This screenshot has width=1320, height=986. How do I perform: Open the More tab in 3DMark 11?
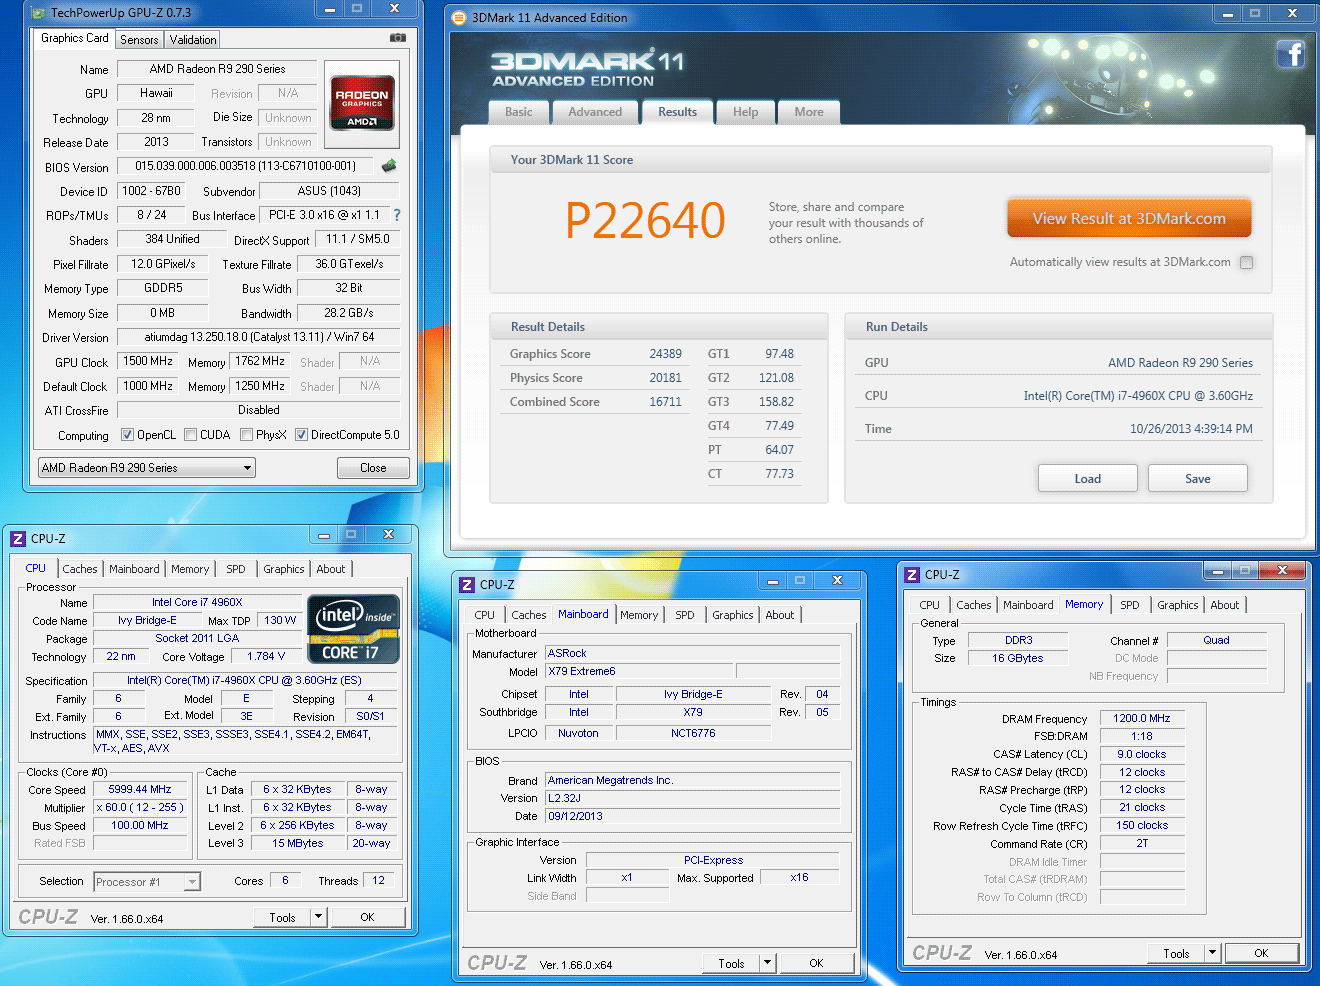pyautogui.click(x=809, y=112)
